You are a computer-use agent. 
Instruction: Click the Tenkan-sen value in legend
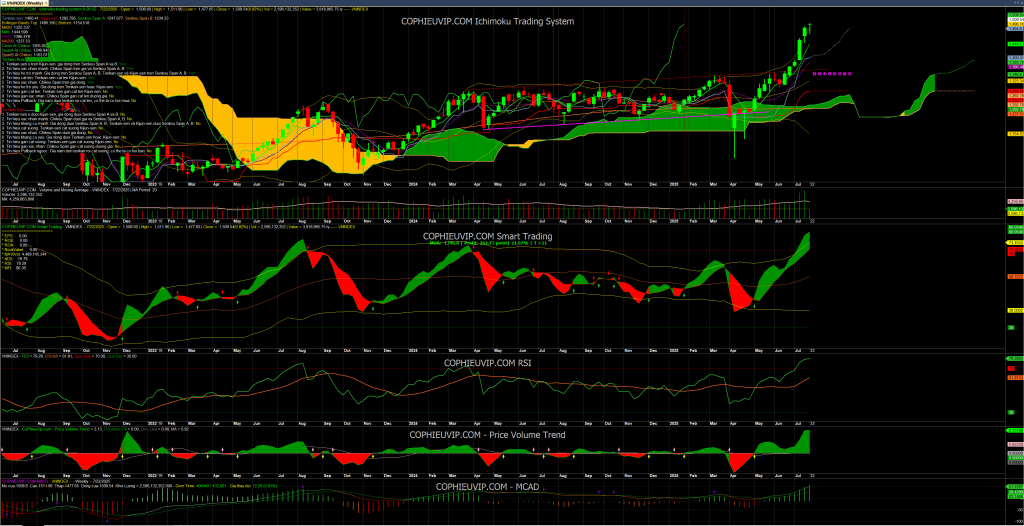pyautogui.click(x=31, y=18)
